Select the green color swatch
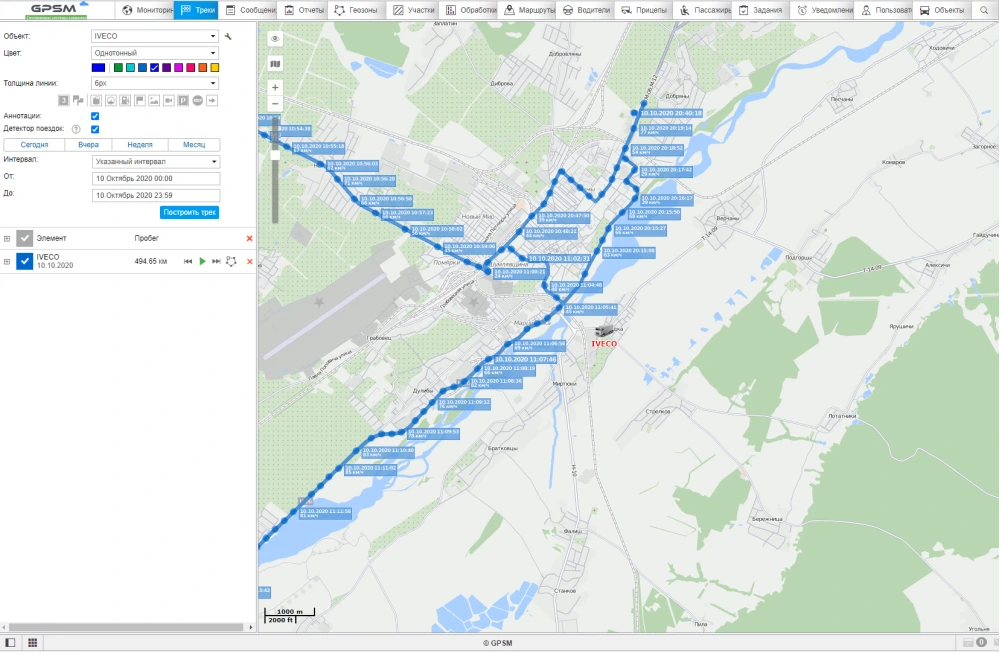Viewport: 1000px width, 654px height. pos(118,67)
